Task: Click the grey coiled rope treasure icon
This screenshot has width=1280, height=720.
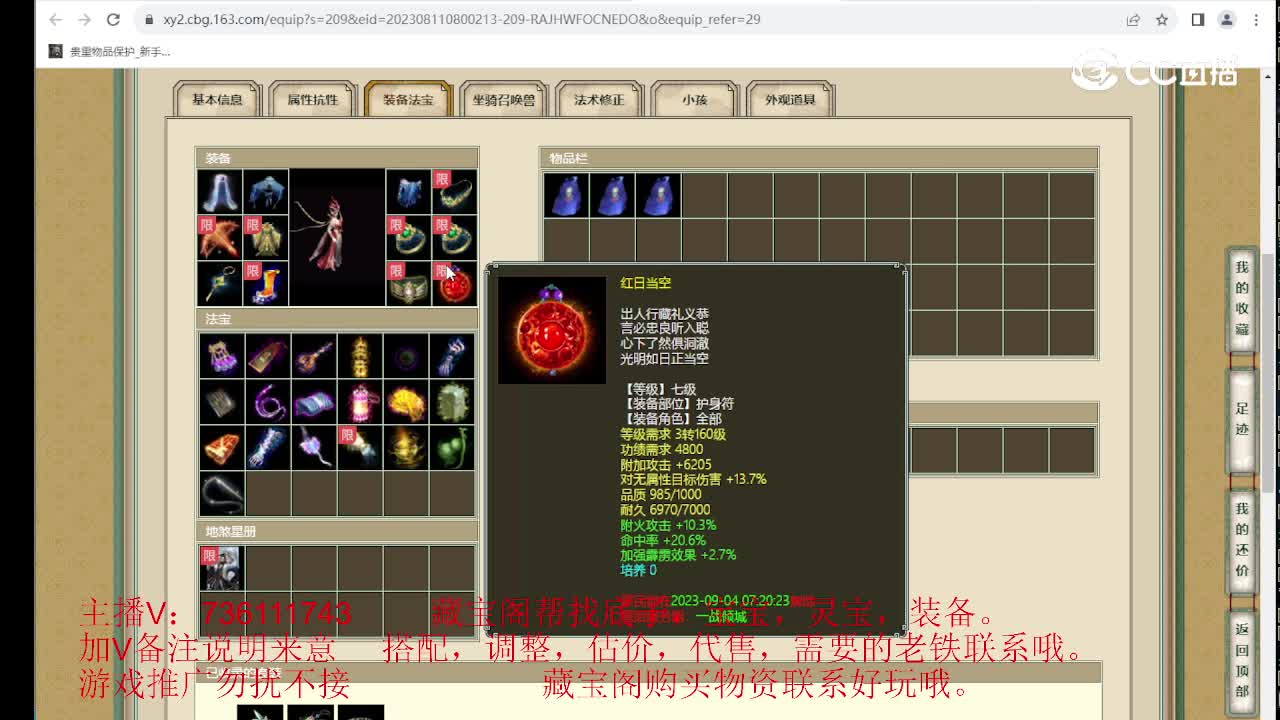Action: point(220,494)
